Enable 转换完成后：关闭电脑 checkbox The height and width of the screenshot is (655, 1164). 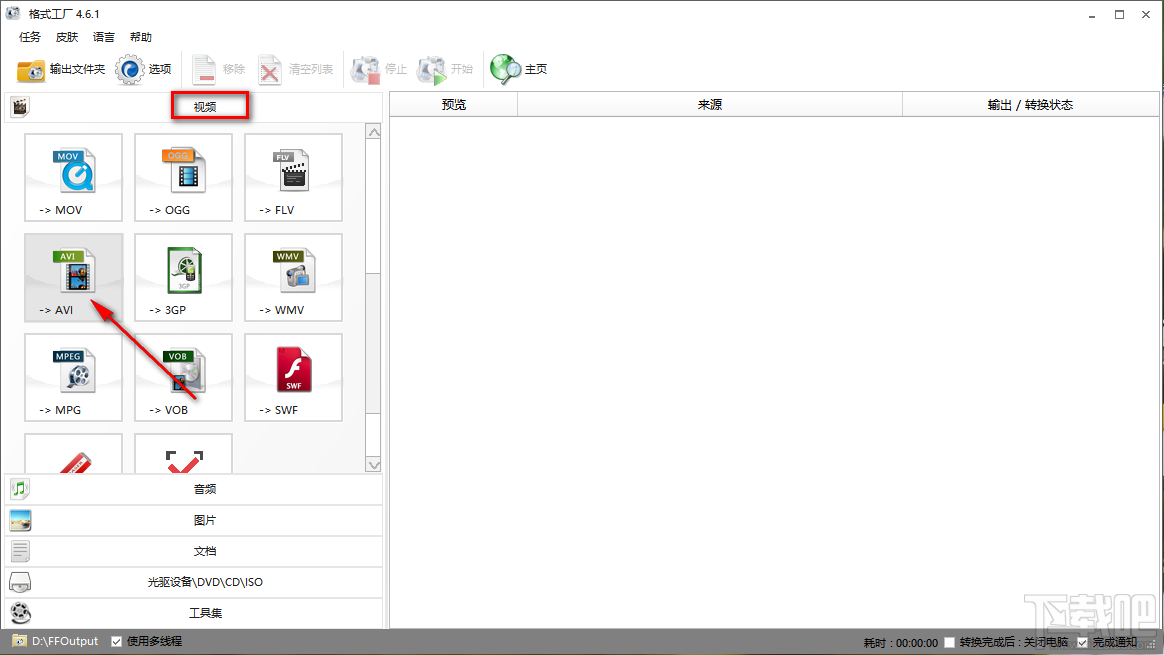click(x=949, y=642)
